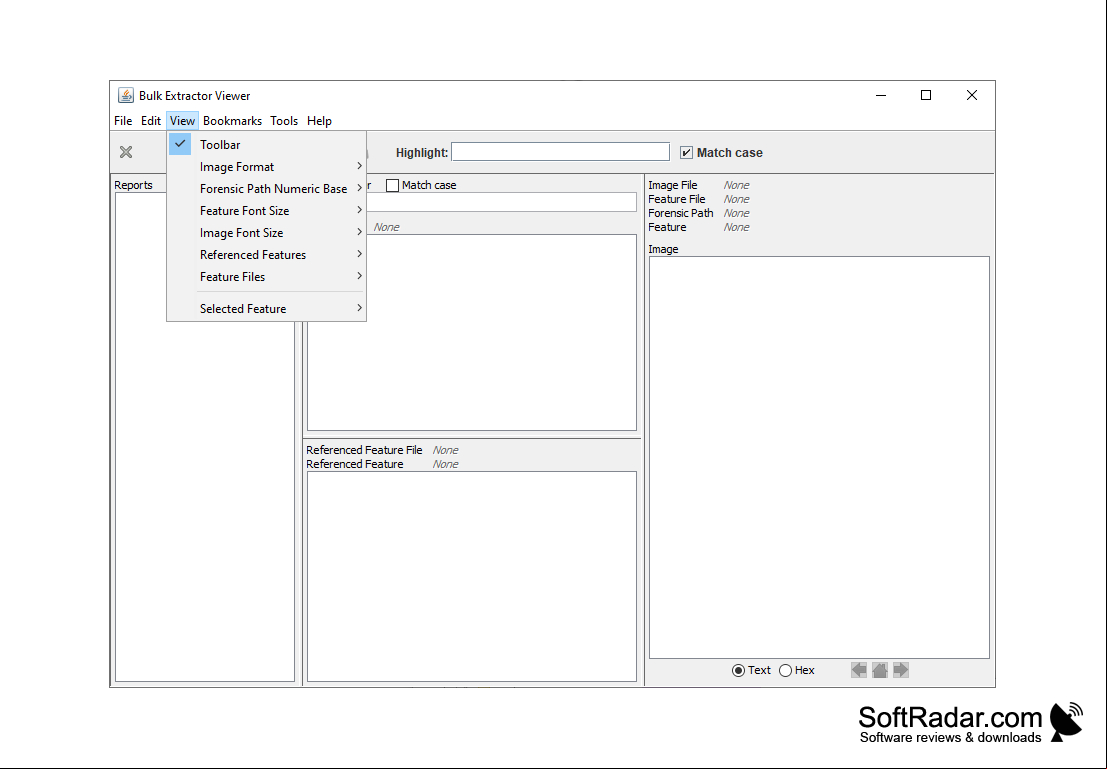Close the Bulk Extractor Viewer window
This screenshot has width=1107, height=769.
pyautogui.click(x=971, y=95)
